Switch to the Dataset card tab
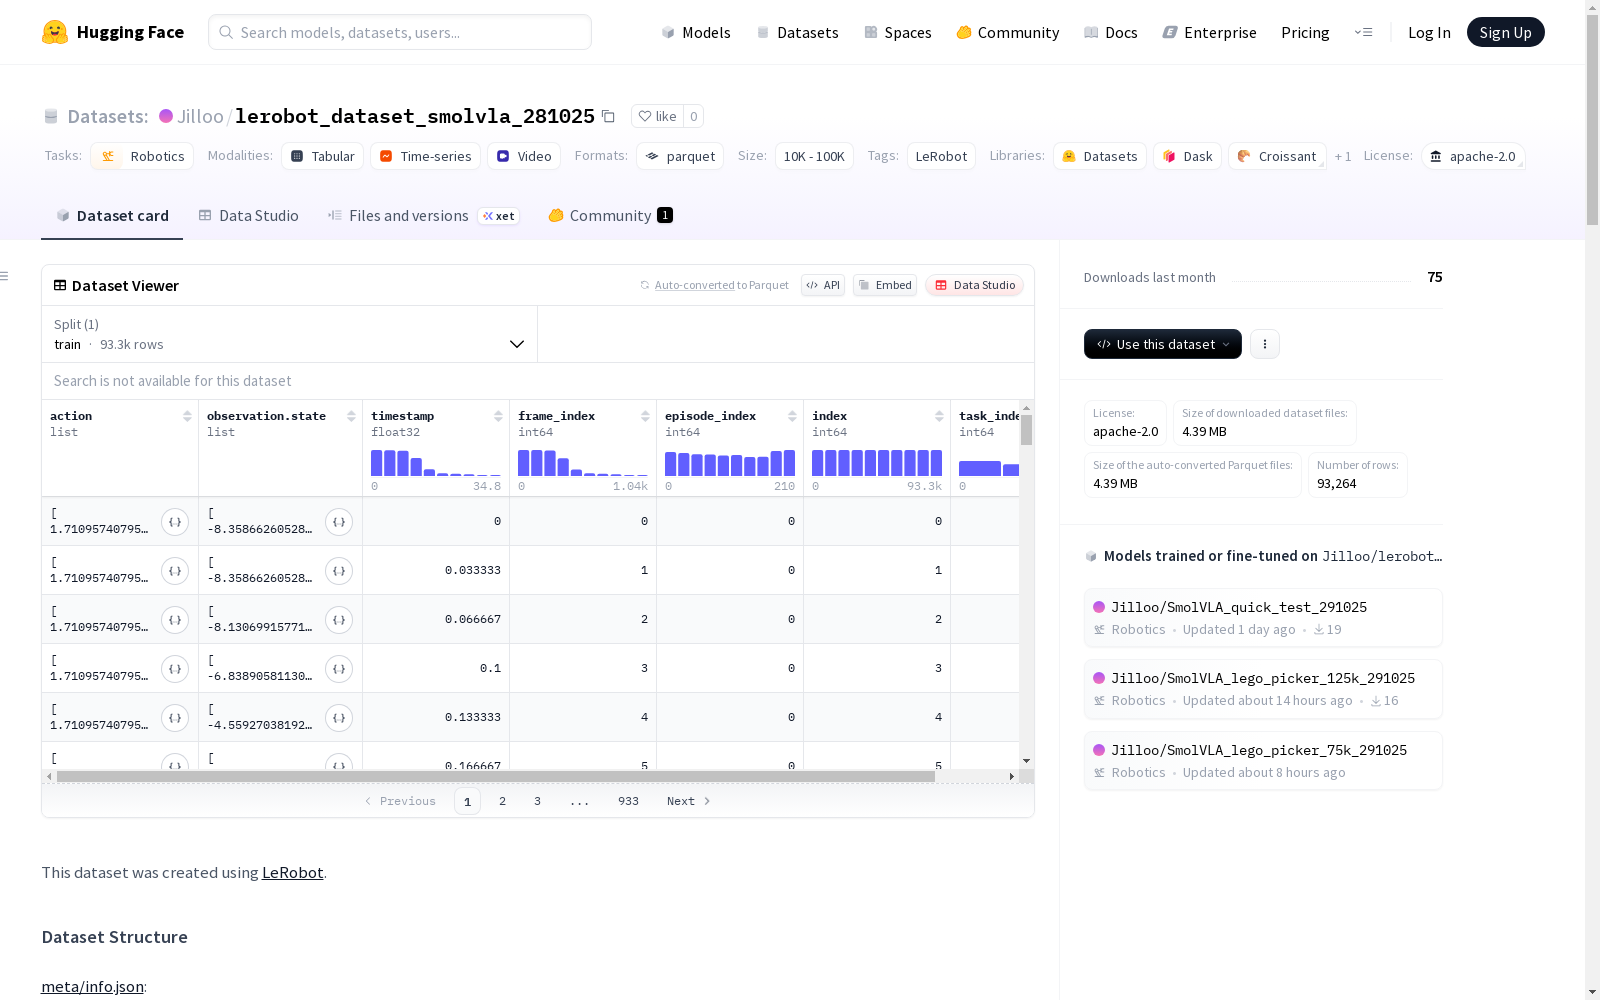The image size is (1600, 1000). [112, 216]
